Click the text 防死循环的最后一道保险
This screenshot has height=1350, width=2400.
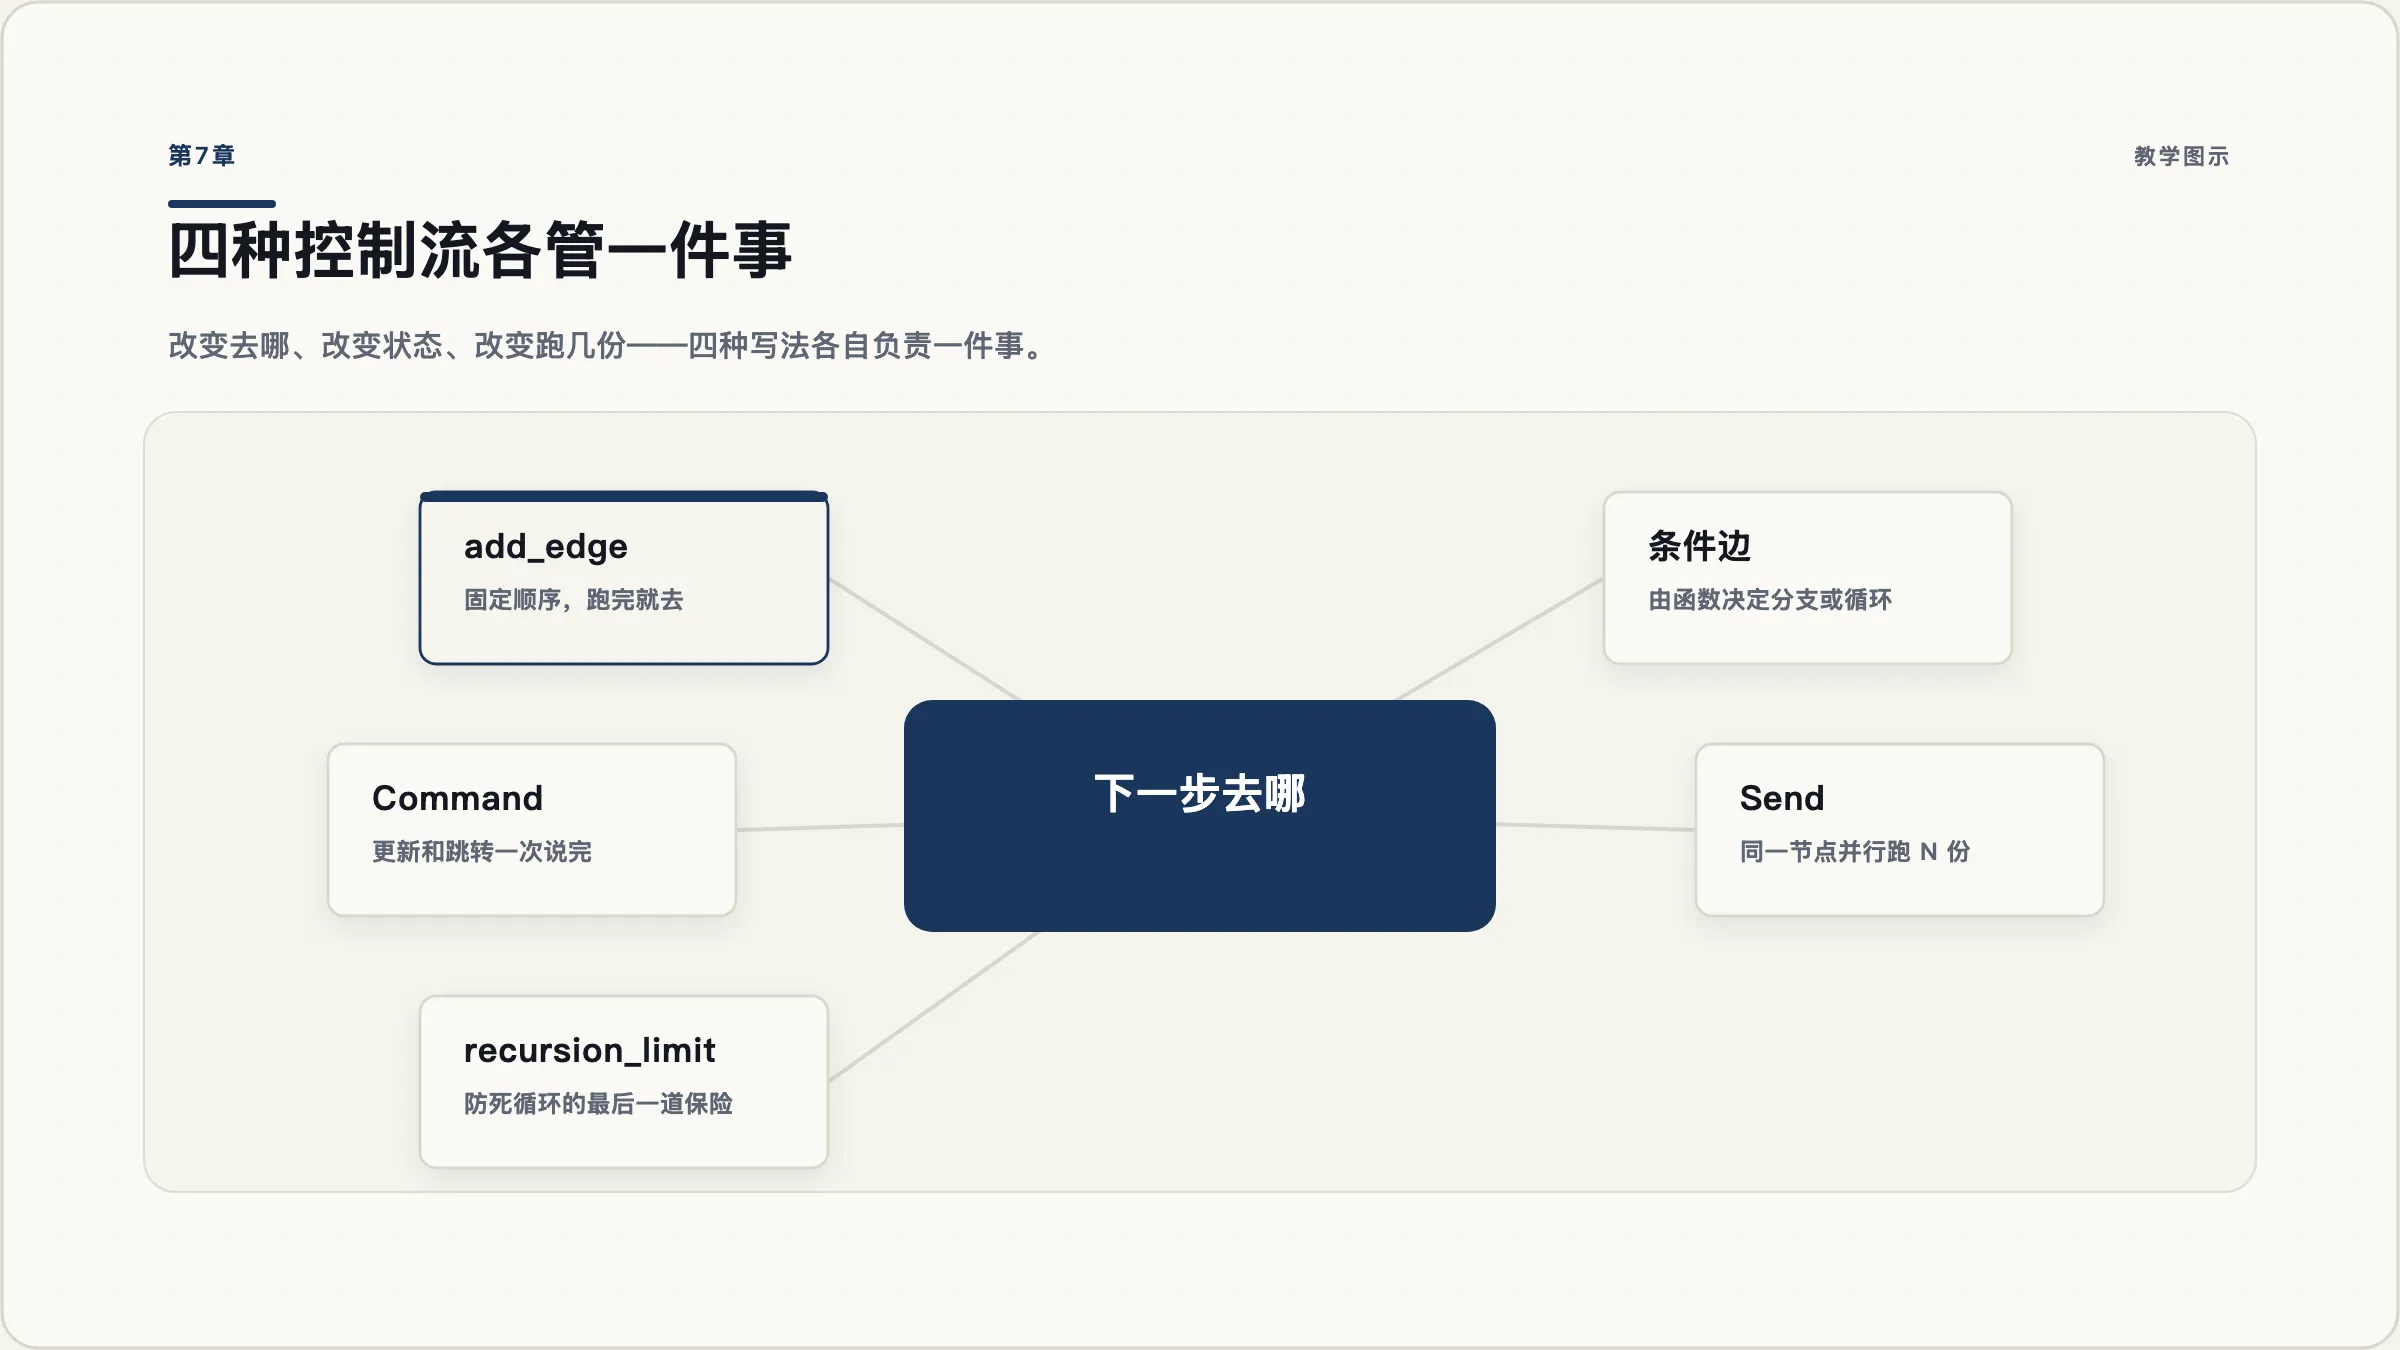(x=598, y=1104)
